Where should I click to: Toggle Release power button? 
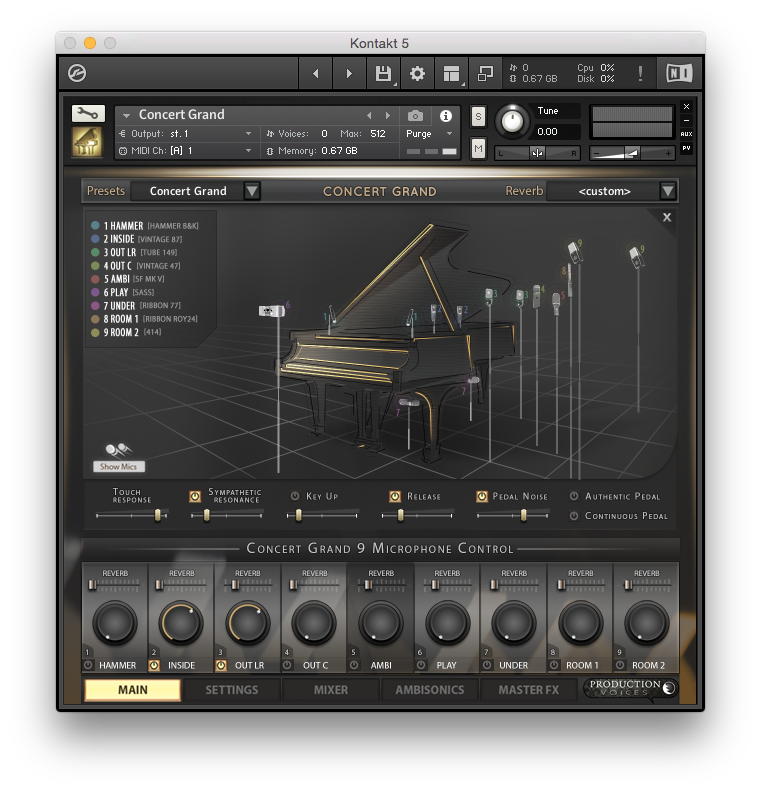click(x=395, y=497)
